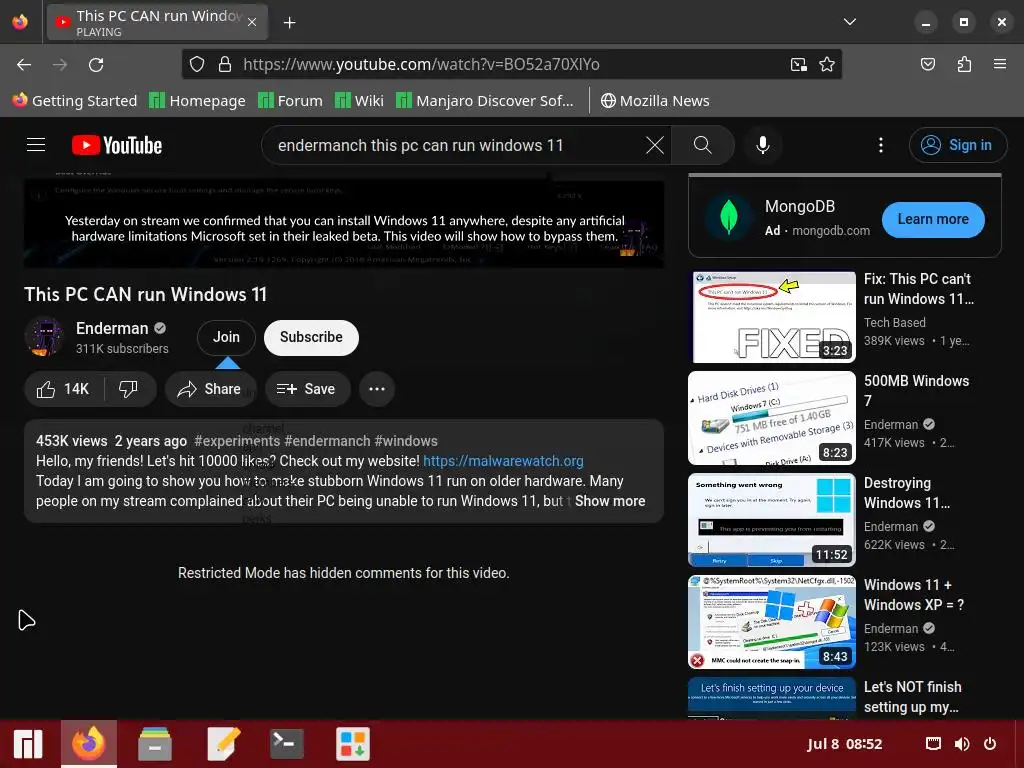
Task: Open the site security padlock info
Action: [225, 65]
